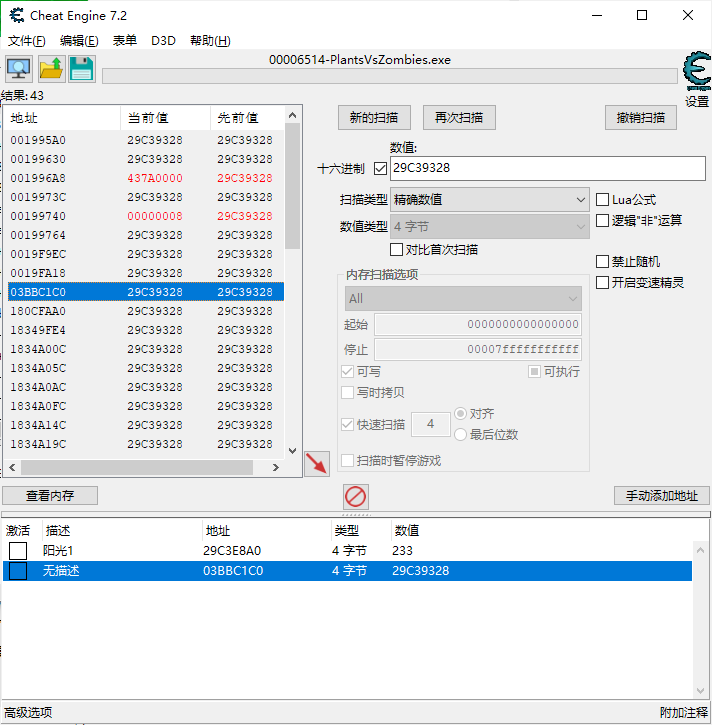This screenshot has height=725, width=712.
Task: Click the fast scan alignment value field
Action: 430,424
